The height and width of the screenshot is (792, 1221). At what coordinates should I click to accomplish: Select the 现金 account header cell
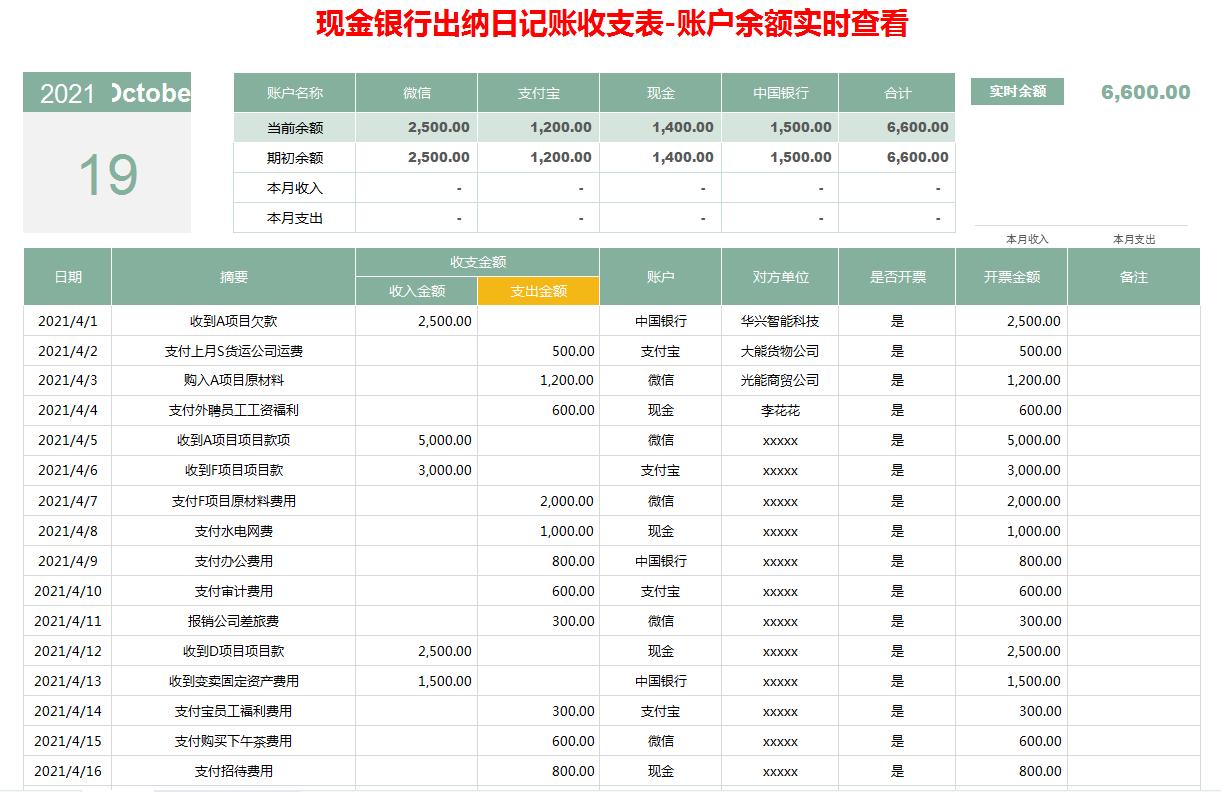659,91
